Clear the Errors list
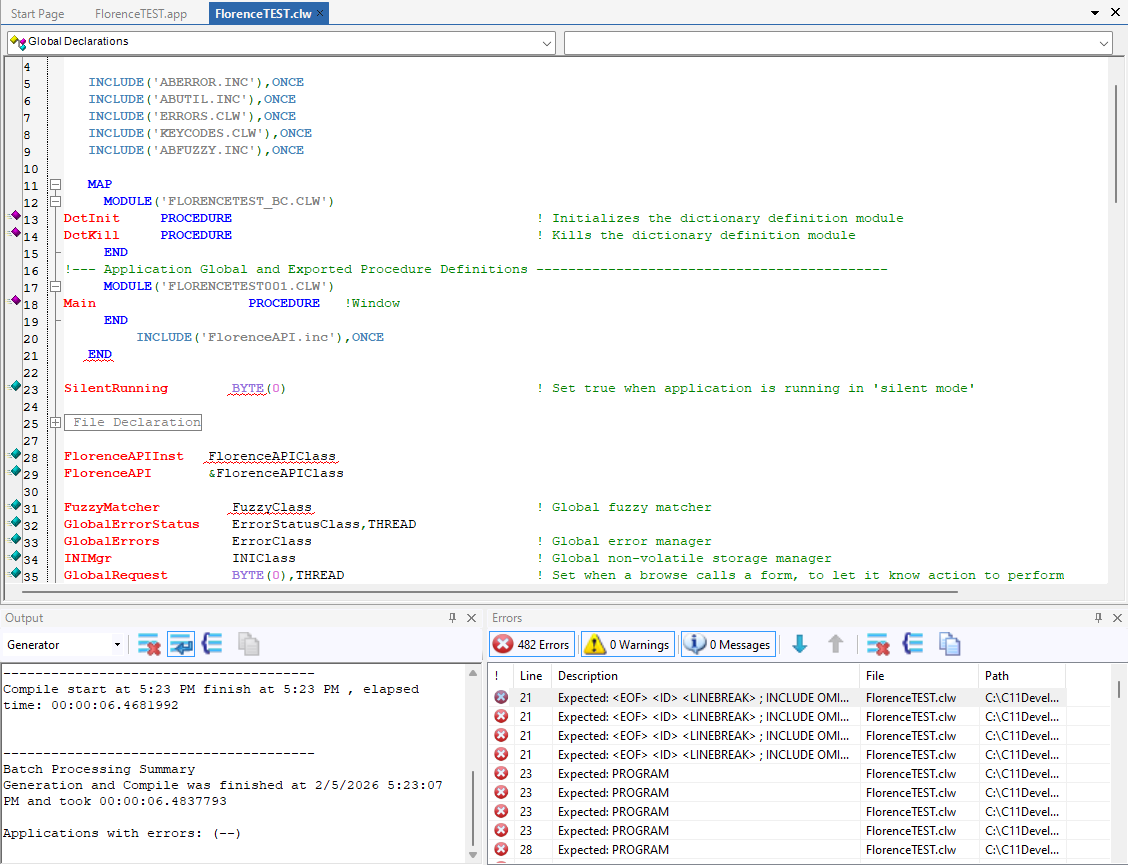Screen dimensions: 1128x865 [878, 645]
